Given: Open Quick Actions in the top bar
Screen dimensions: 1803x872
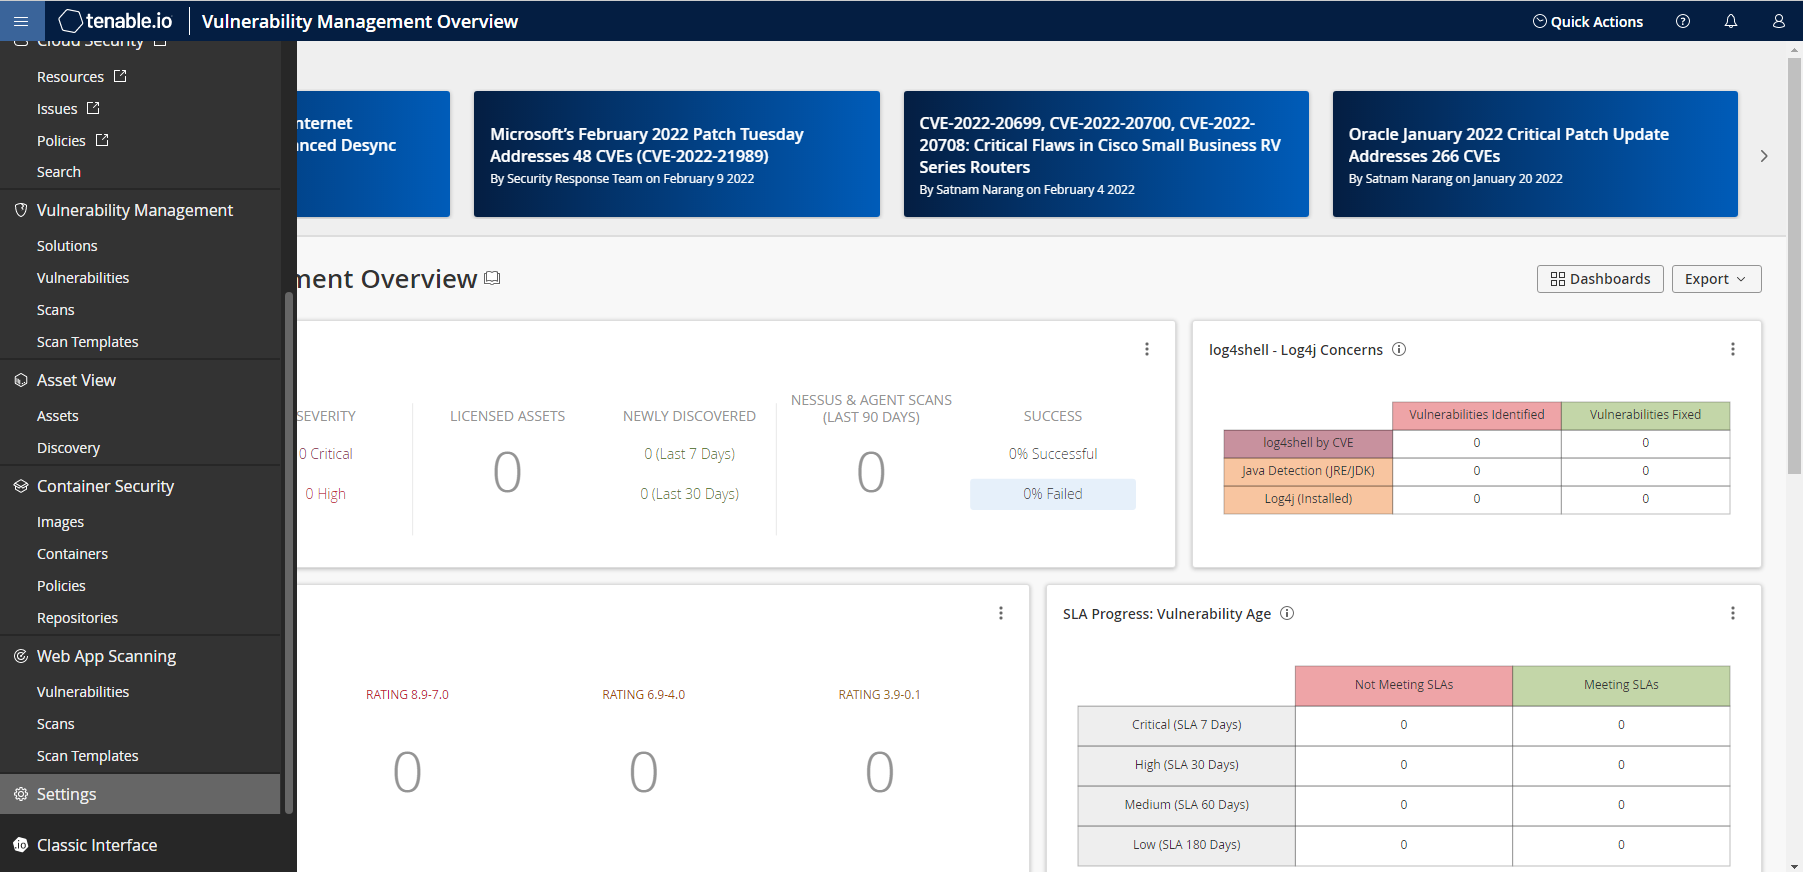Looking at the screenshot, I should pyautogui.click(x=1588, y=21).
